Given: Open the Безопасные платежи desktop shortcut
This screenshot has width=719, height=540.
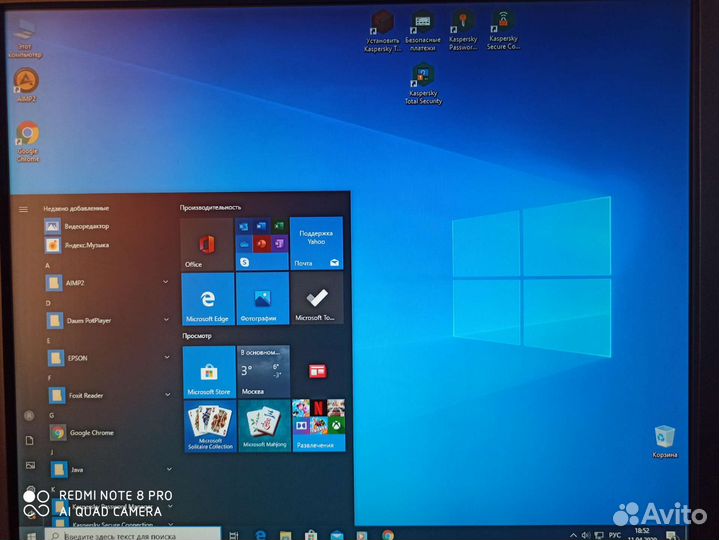Looking at the screenshot, I should point(422,31).
